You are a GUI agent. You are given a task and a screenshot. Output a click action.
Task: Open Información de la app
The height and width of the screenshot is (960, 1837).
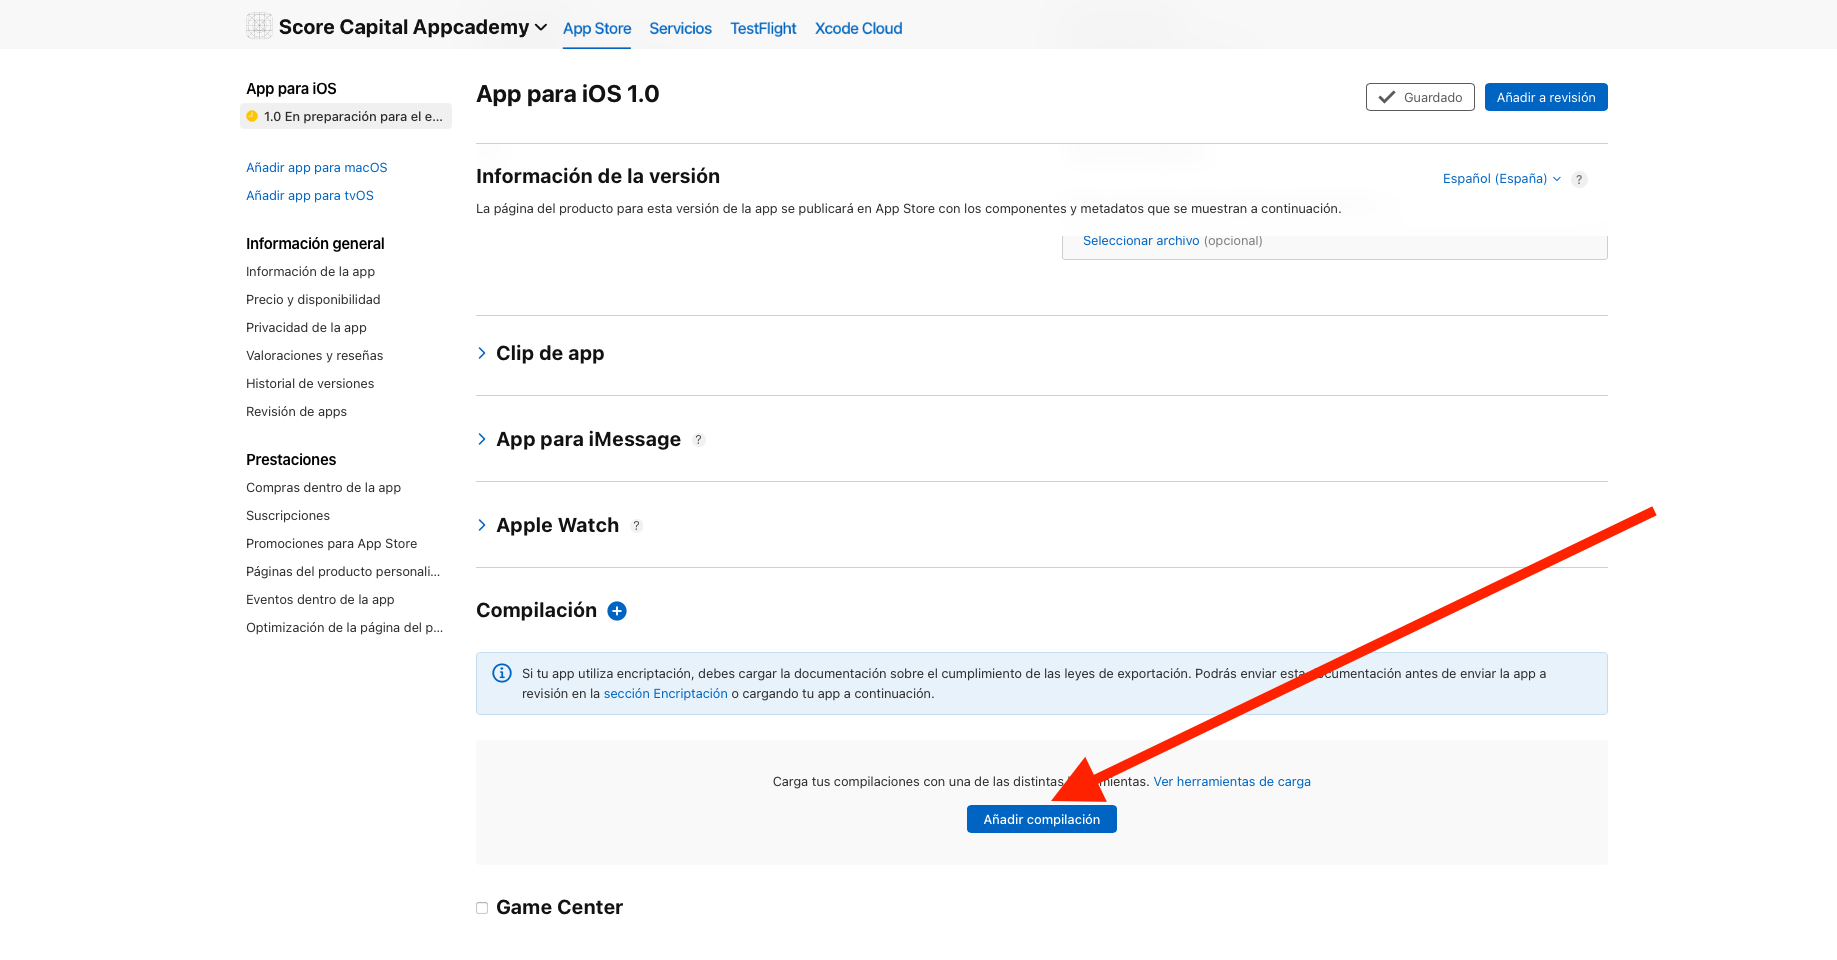(310, 271)
